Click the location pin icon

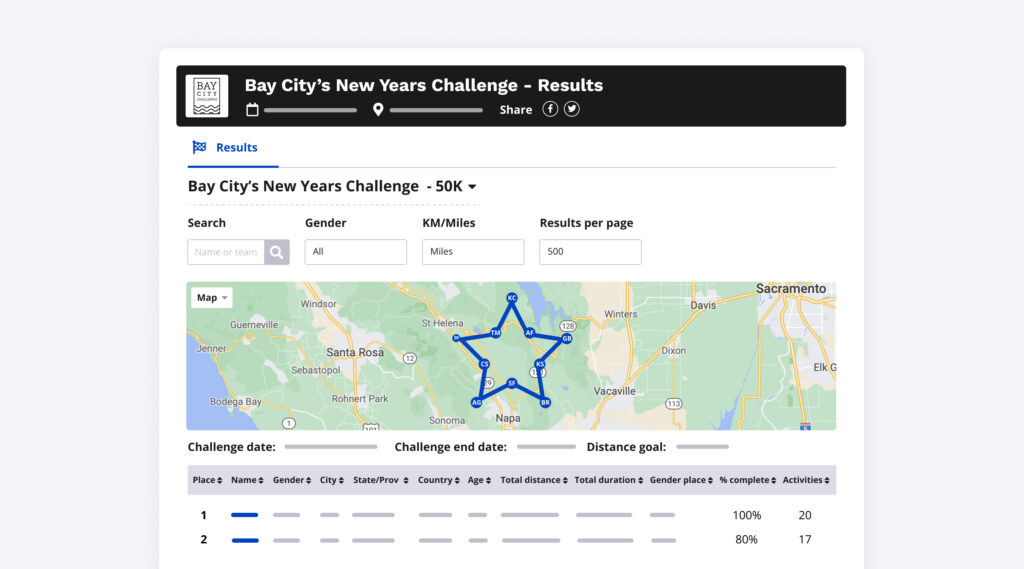(x=378, y=110)
